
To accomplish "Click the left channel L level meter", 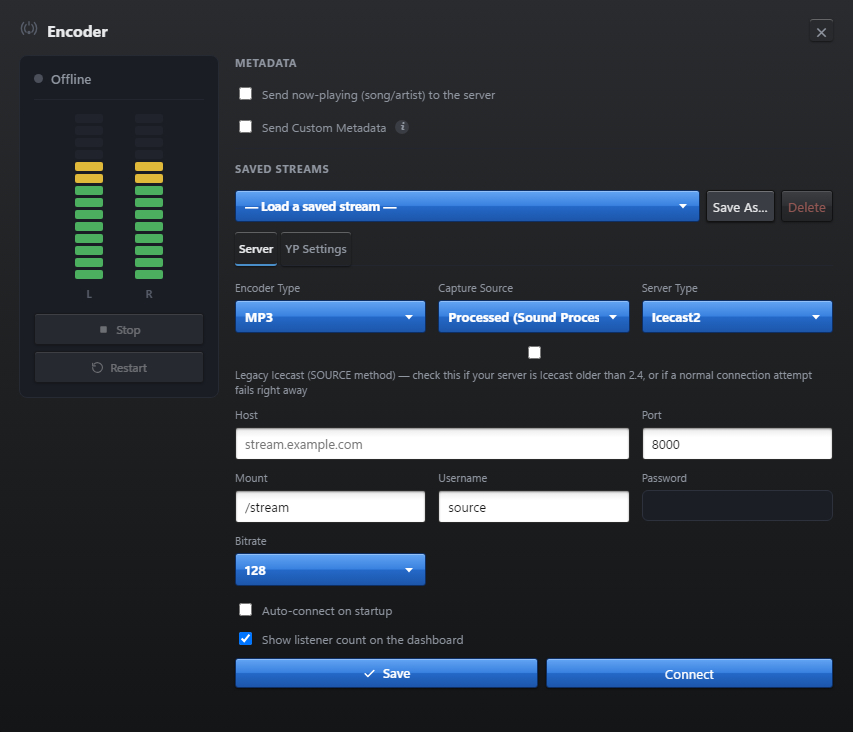I will 89,197.
